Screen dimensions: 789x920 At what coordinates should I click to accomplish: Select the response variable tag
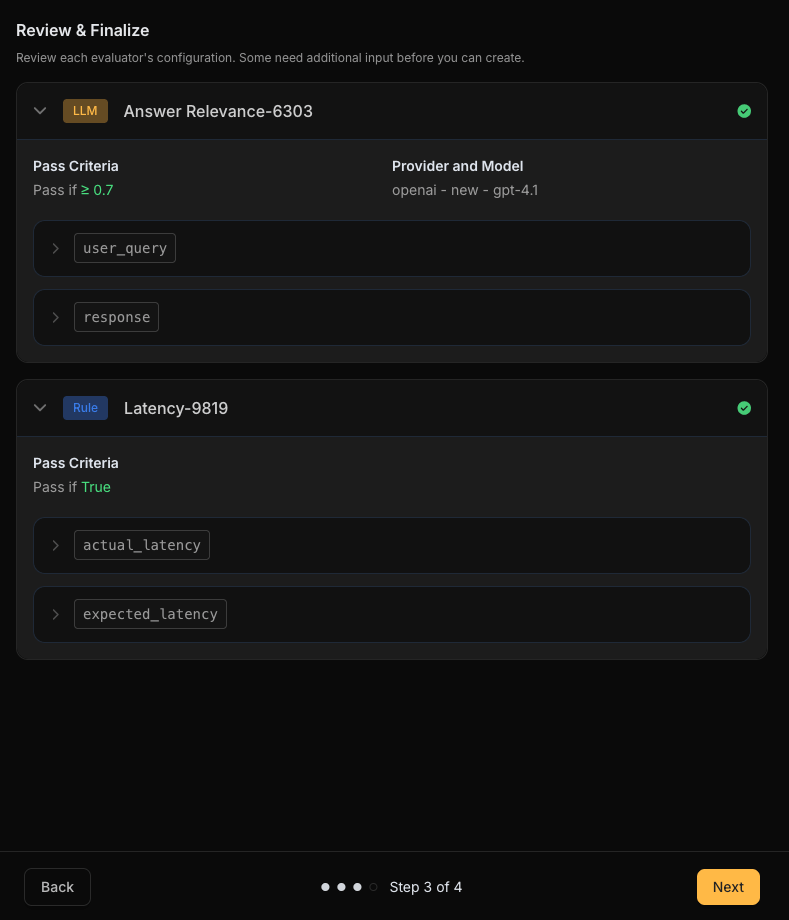coord(116,317)
